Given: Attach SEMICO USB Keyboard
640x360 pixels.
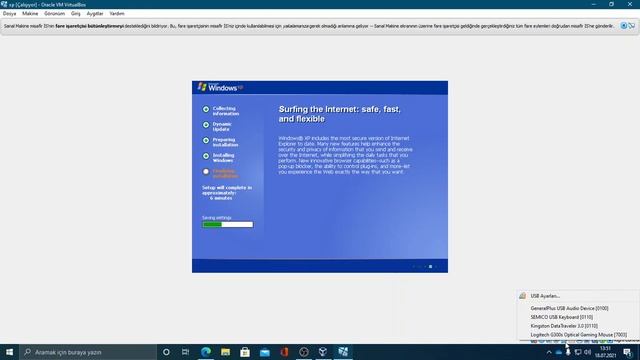Looking at the screenshot, I should pos(561,317).
